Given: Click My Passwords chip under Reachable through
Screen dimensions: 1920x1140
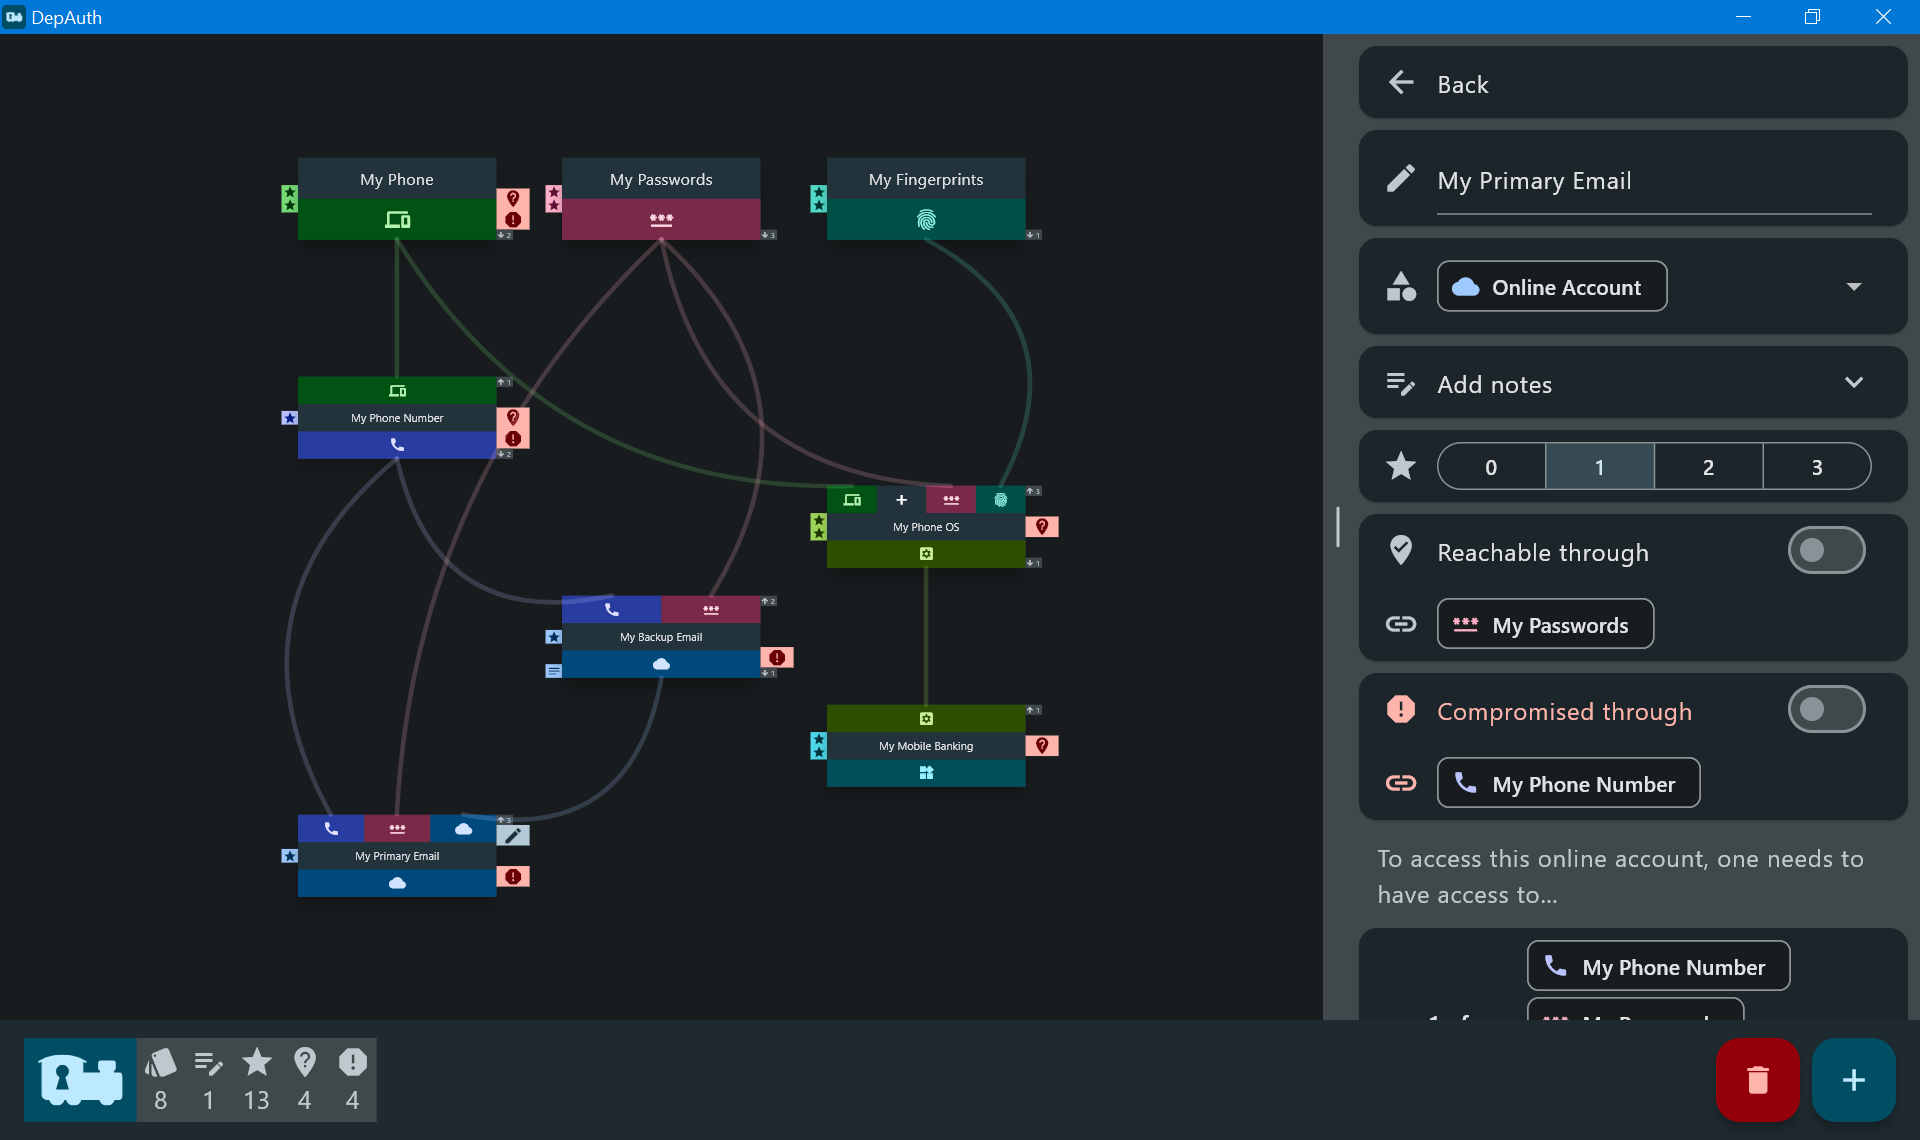Looking at the screenshot, I should [1545, 625].
